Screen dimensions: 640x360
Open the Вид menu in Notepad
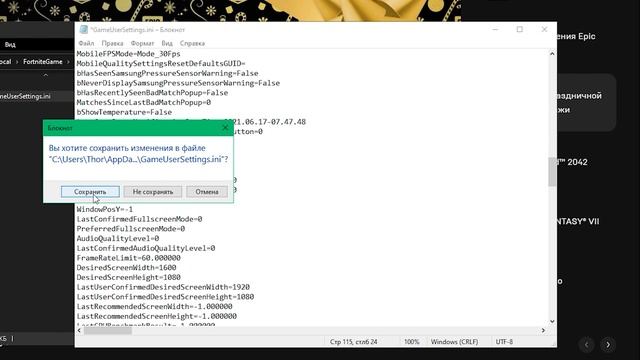click(x=167, y=43)
